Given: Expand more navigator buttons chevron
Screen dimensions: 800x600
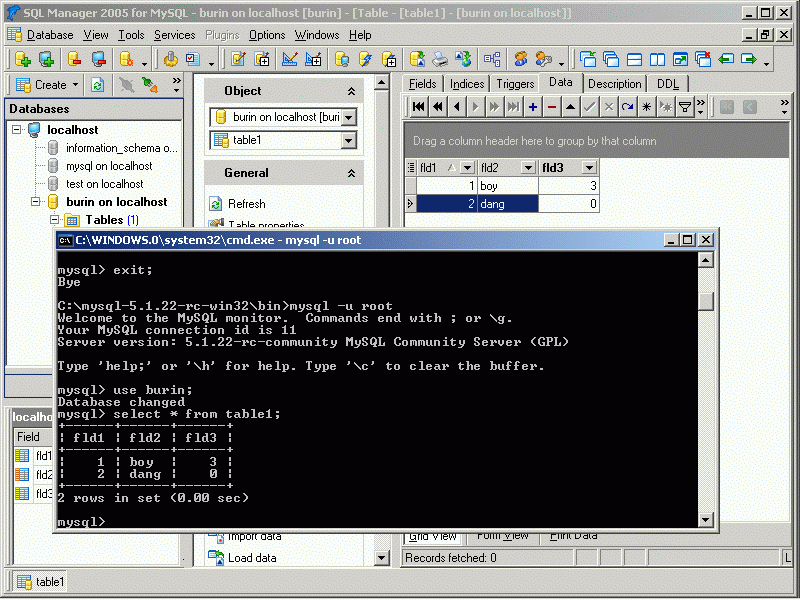Looking at the screenshot, I should pyautogui.click(x=701, y=107).
